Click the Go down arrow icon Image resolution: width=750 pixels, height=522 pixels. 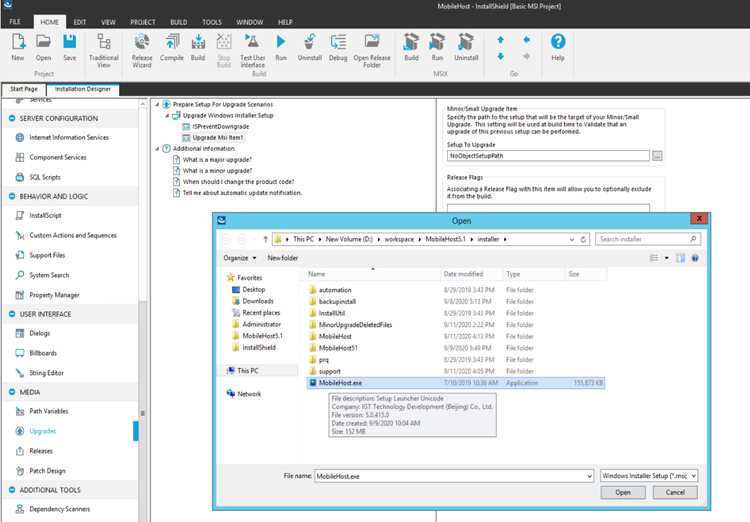pyautogui.click(x=500, y=56)
